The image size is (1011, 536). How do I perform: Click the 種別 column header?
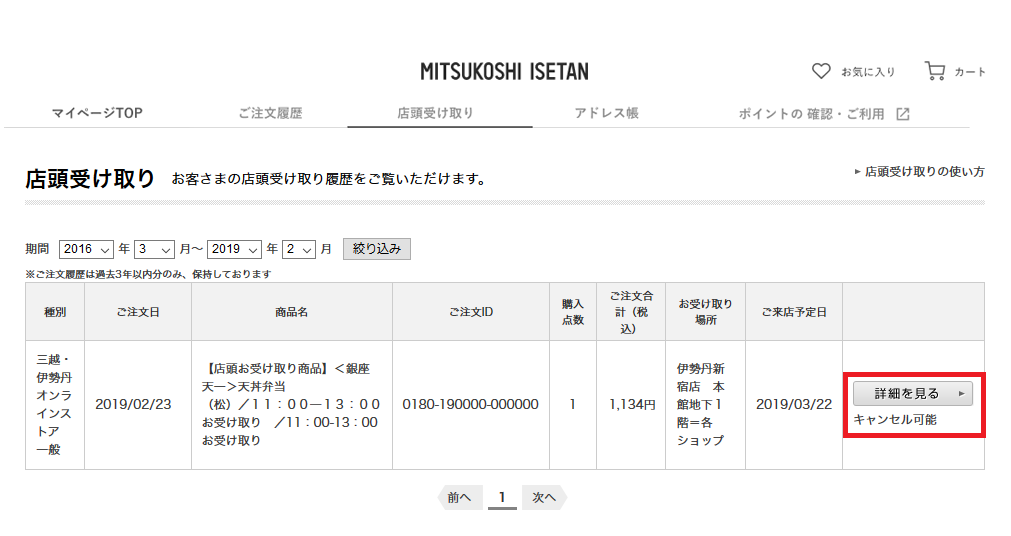(55, 312)
